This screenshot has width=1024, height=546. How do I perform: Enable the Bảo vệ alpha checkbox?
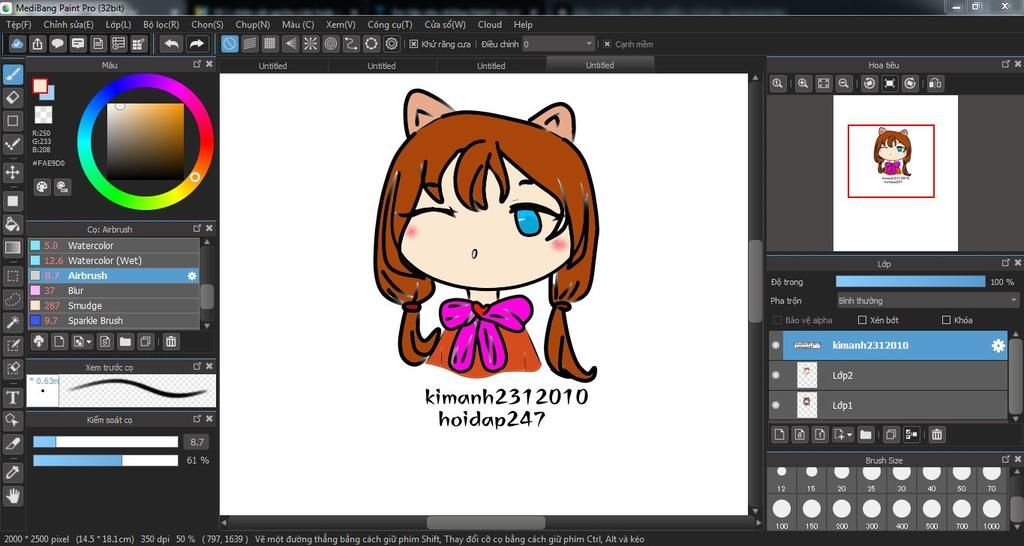pos(777,320)
